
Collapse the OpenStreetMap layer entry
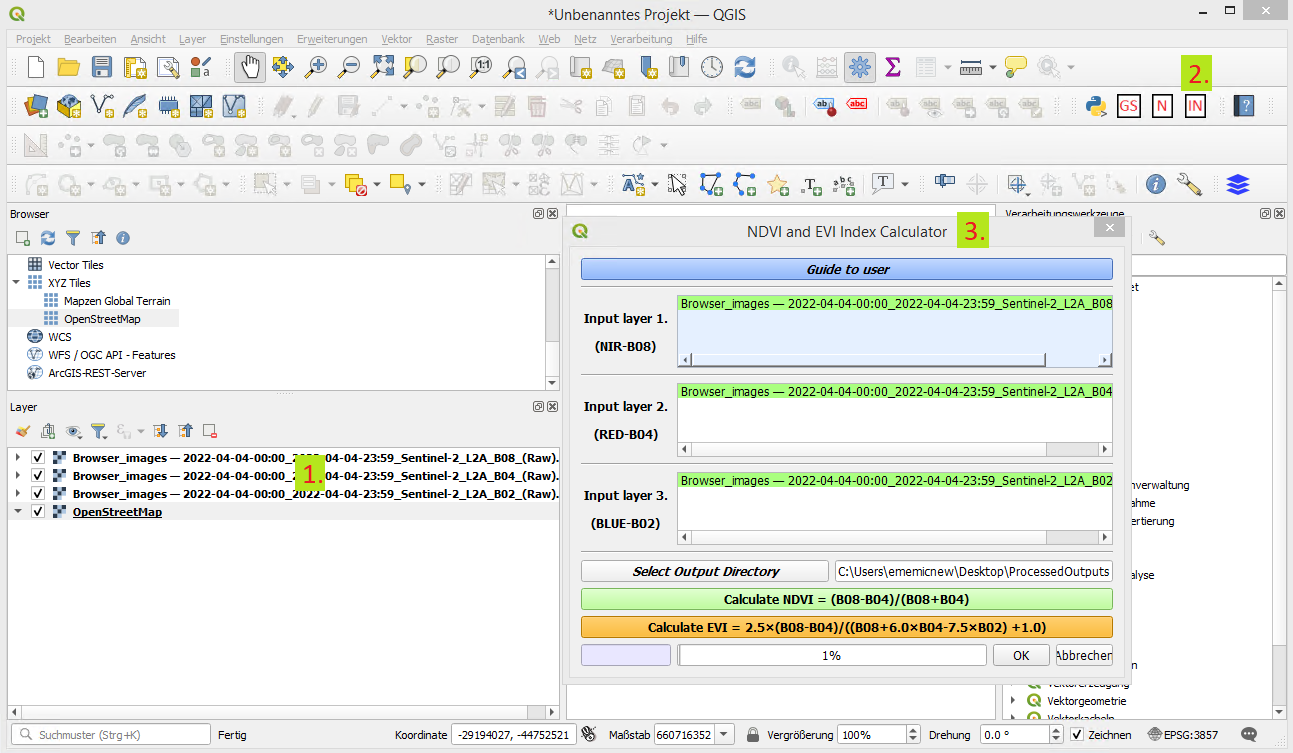coord(18,511)
